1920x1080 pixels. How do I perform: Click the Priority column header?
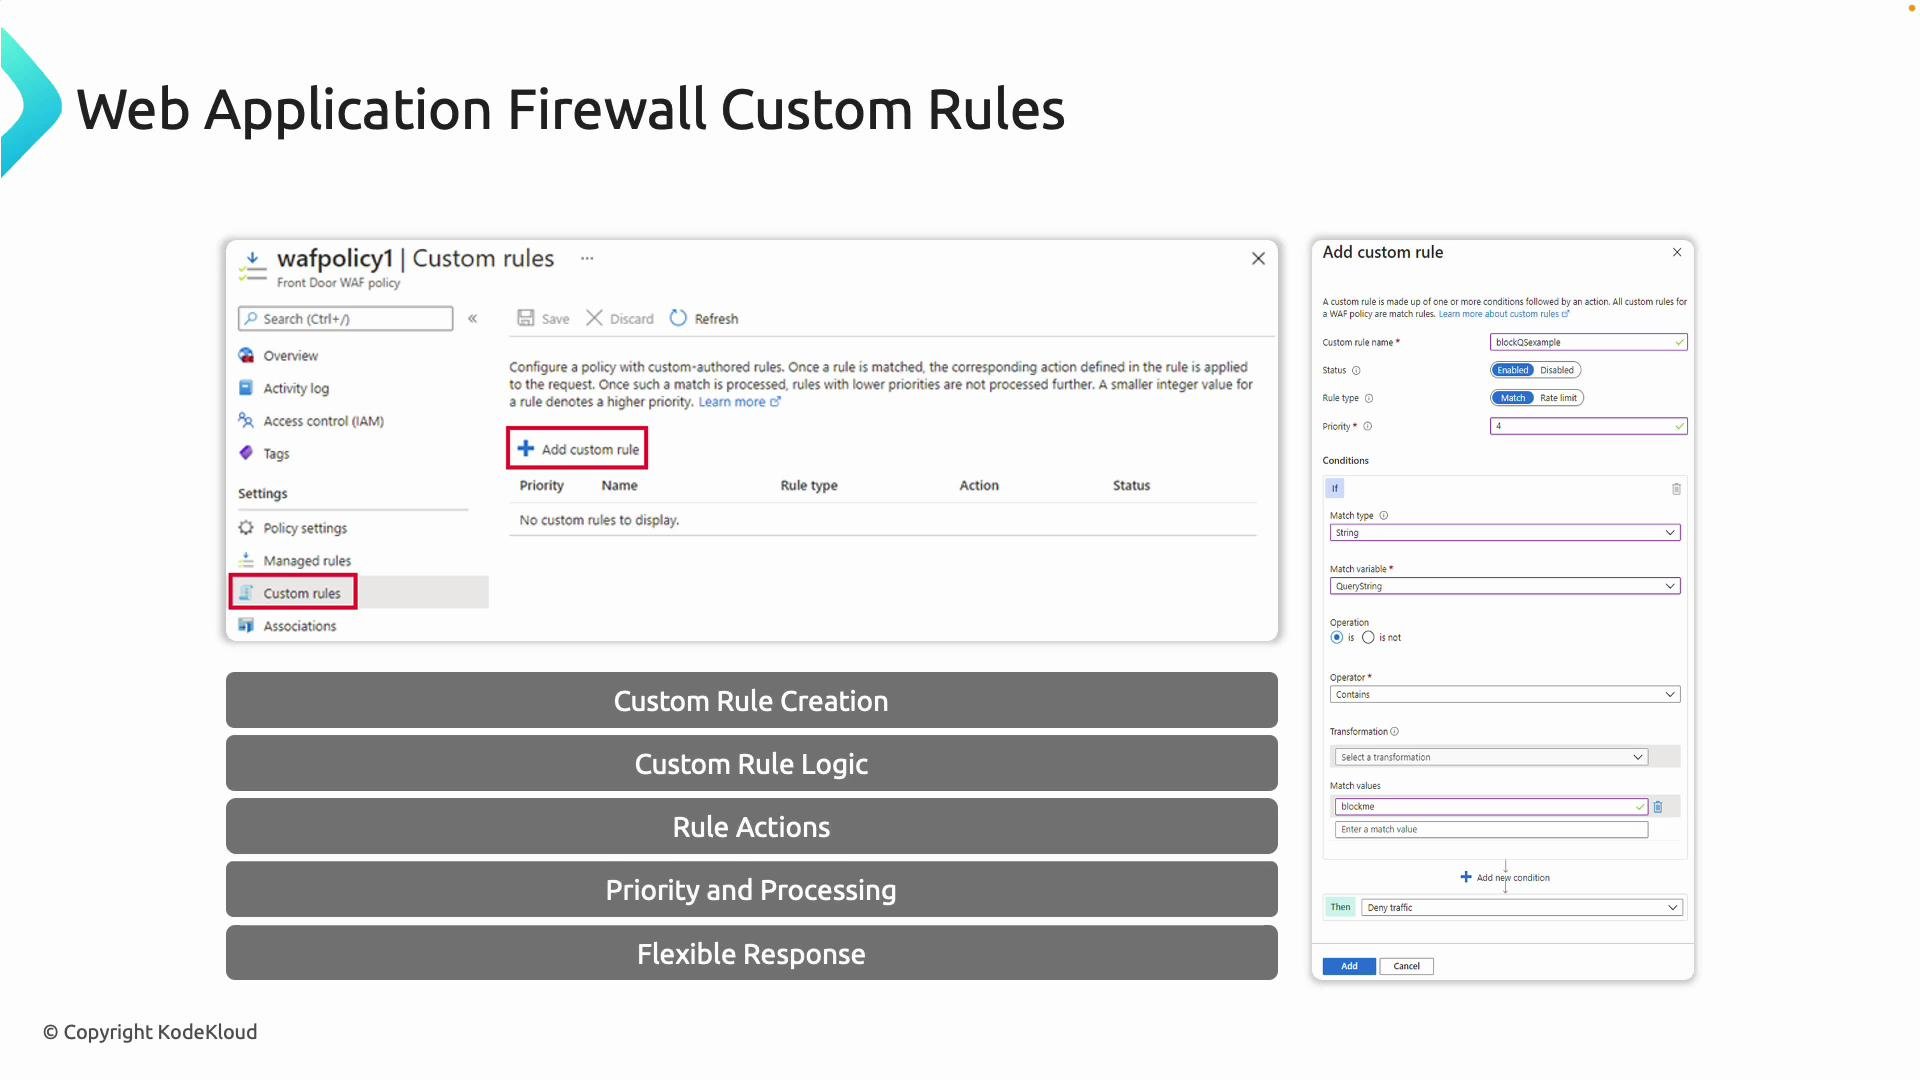coord(541,486)
